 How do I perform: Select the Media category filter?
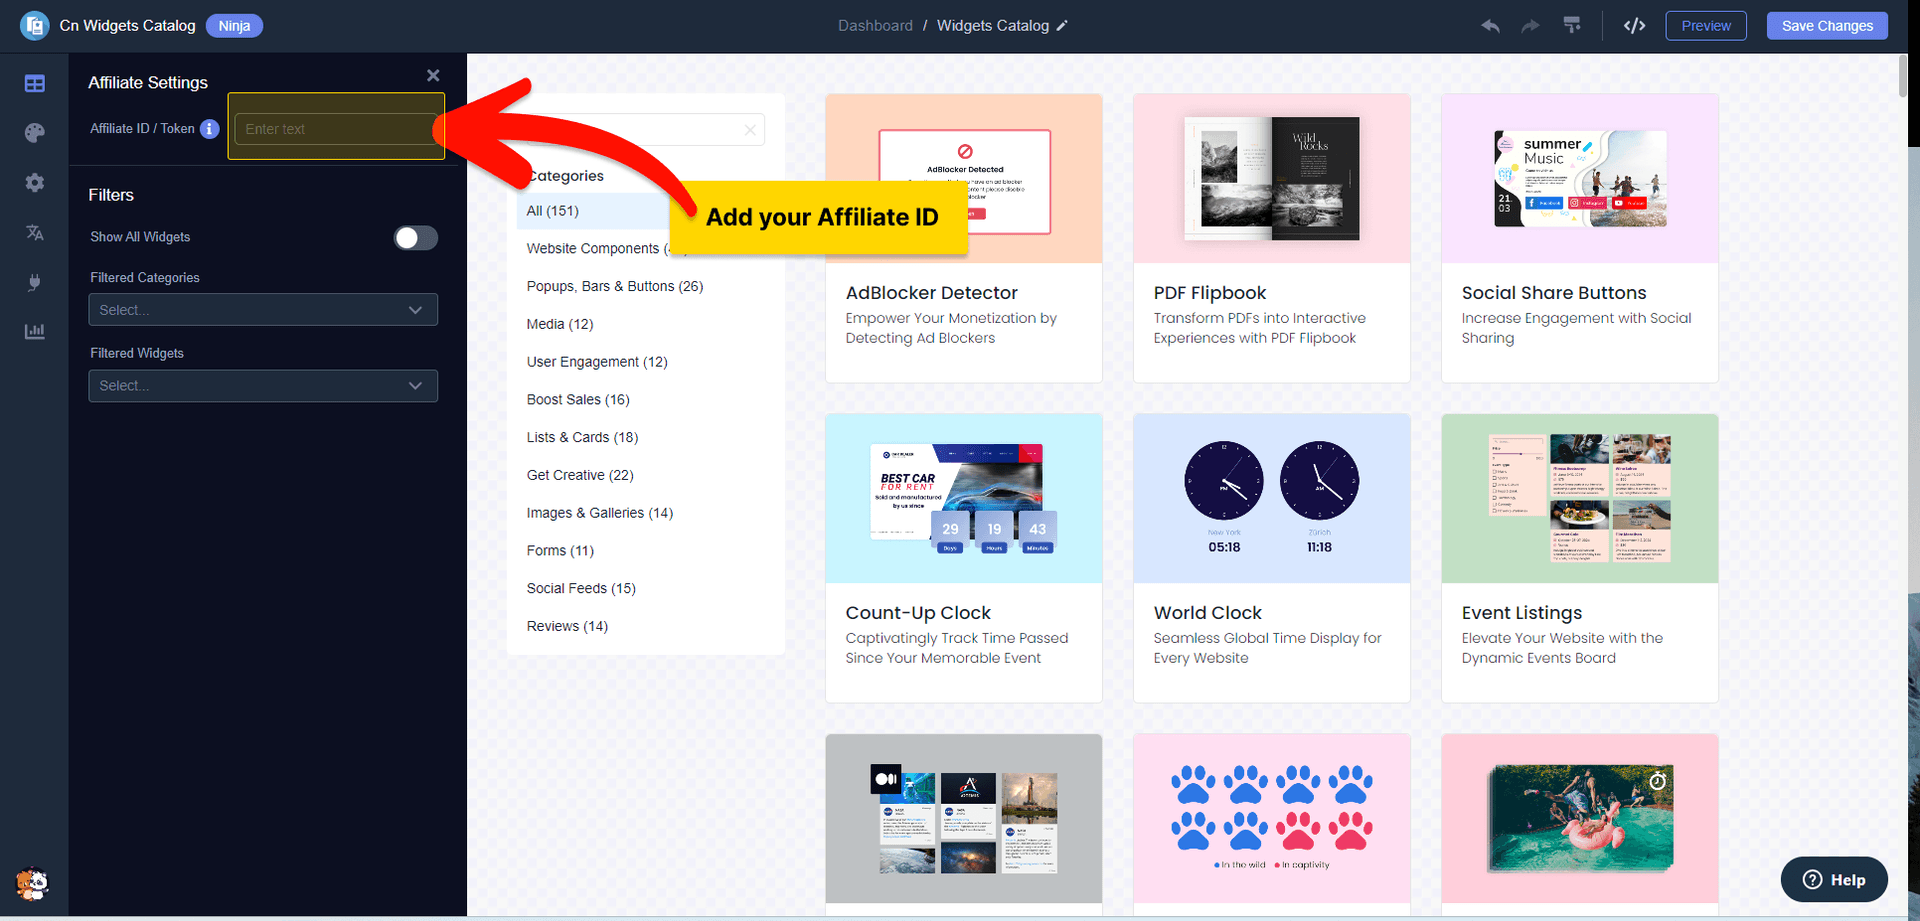tap(559, 324)
